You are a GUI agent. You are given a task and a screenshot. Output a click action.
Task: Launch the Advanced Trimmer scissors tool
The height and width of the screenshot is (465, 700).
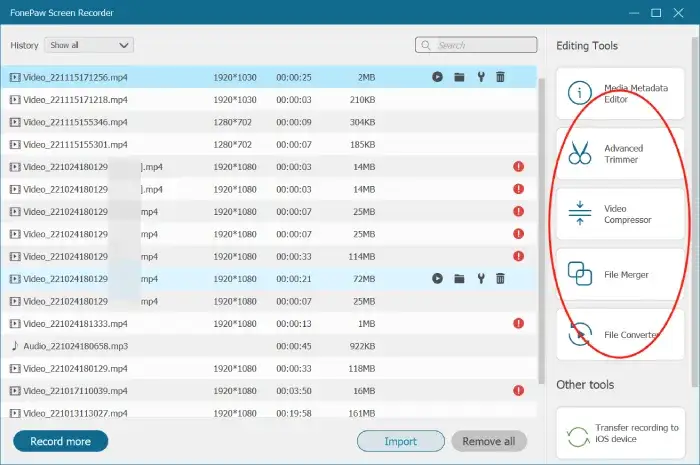click(620, 153)
